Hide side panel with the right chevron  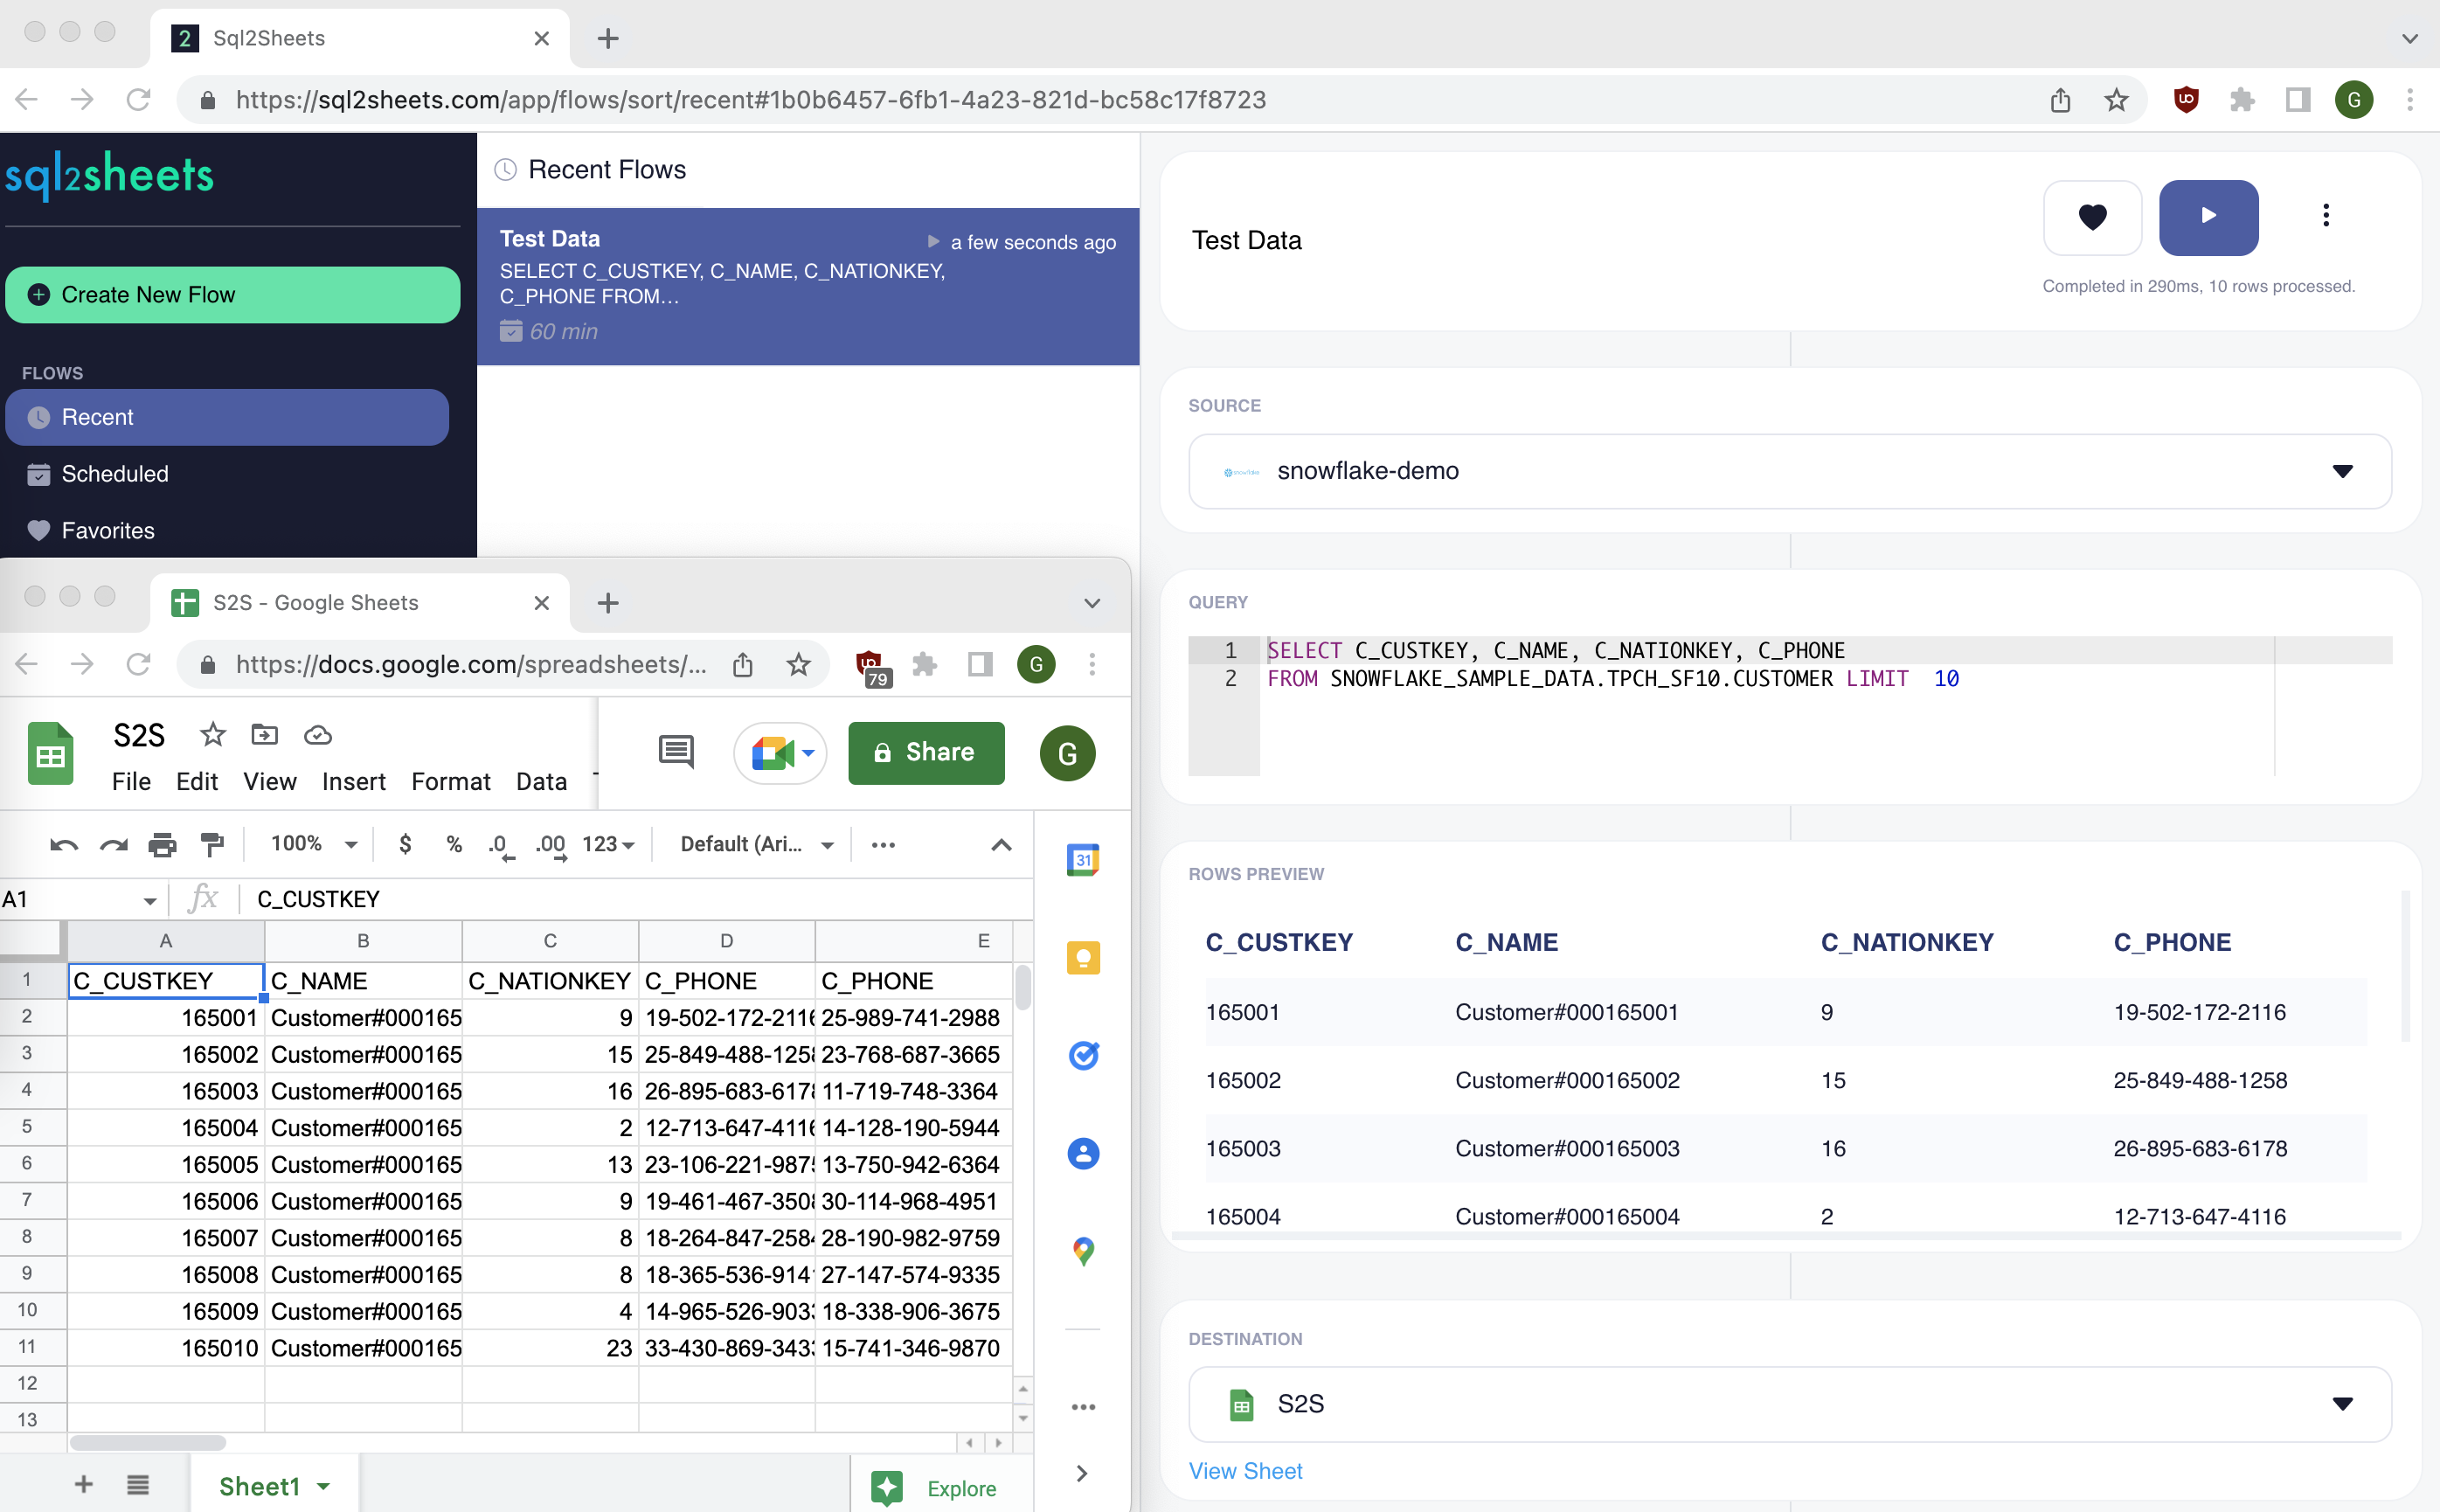tap(1081, 1473)
